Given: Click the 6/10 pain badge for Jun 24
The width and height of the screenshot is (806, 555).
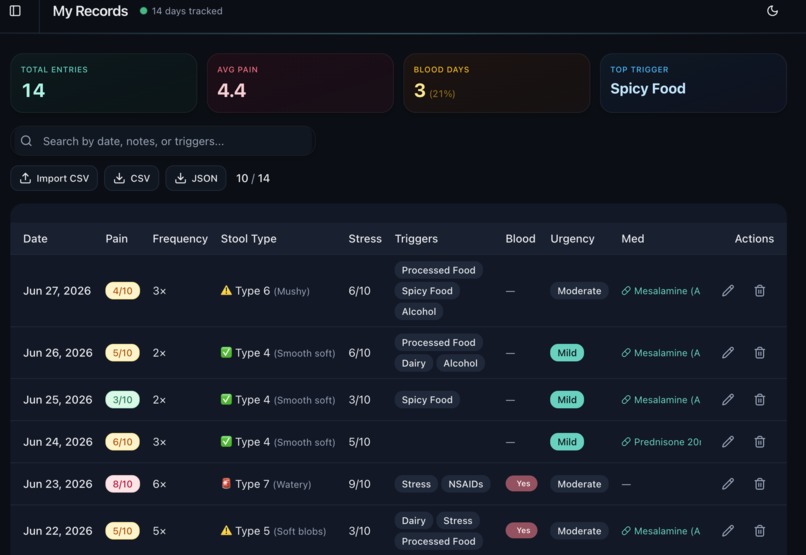Looking at the screenshot, I should pos(122,442).
